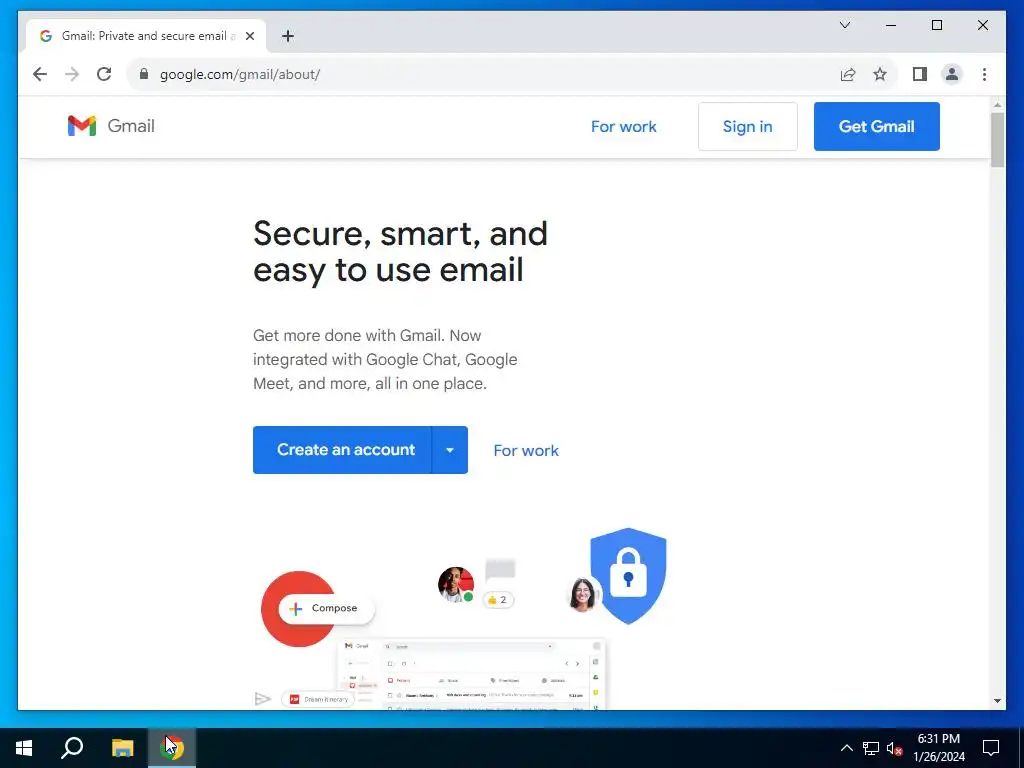1024x768 pixels.
Task: Open Chrome profile avatar icon
Action: pos(952,74)
